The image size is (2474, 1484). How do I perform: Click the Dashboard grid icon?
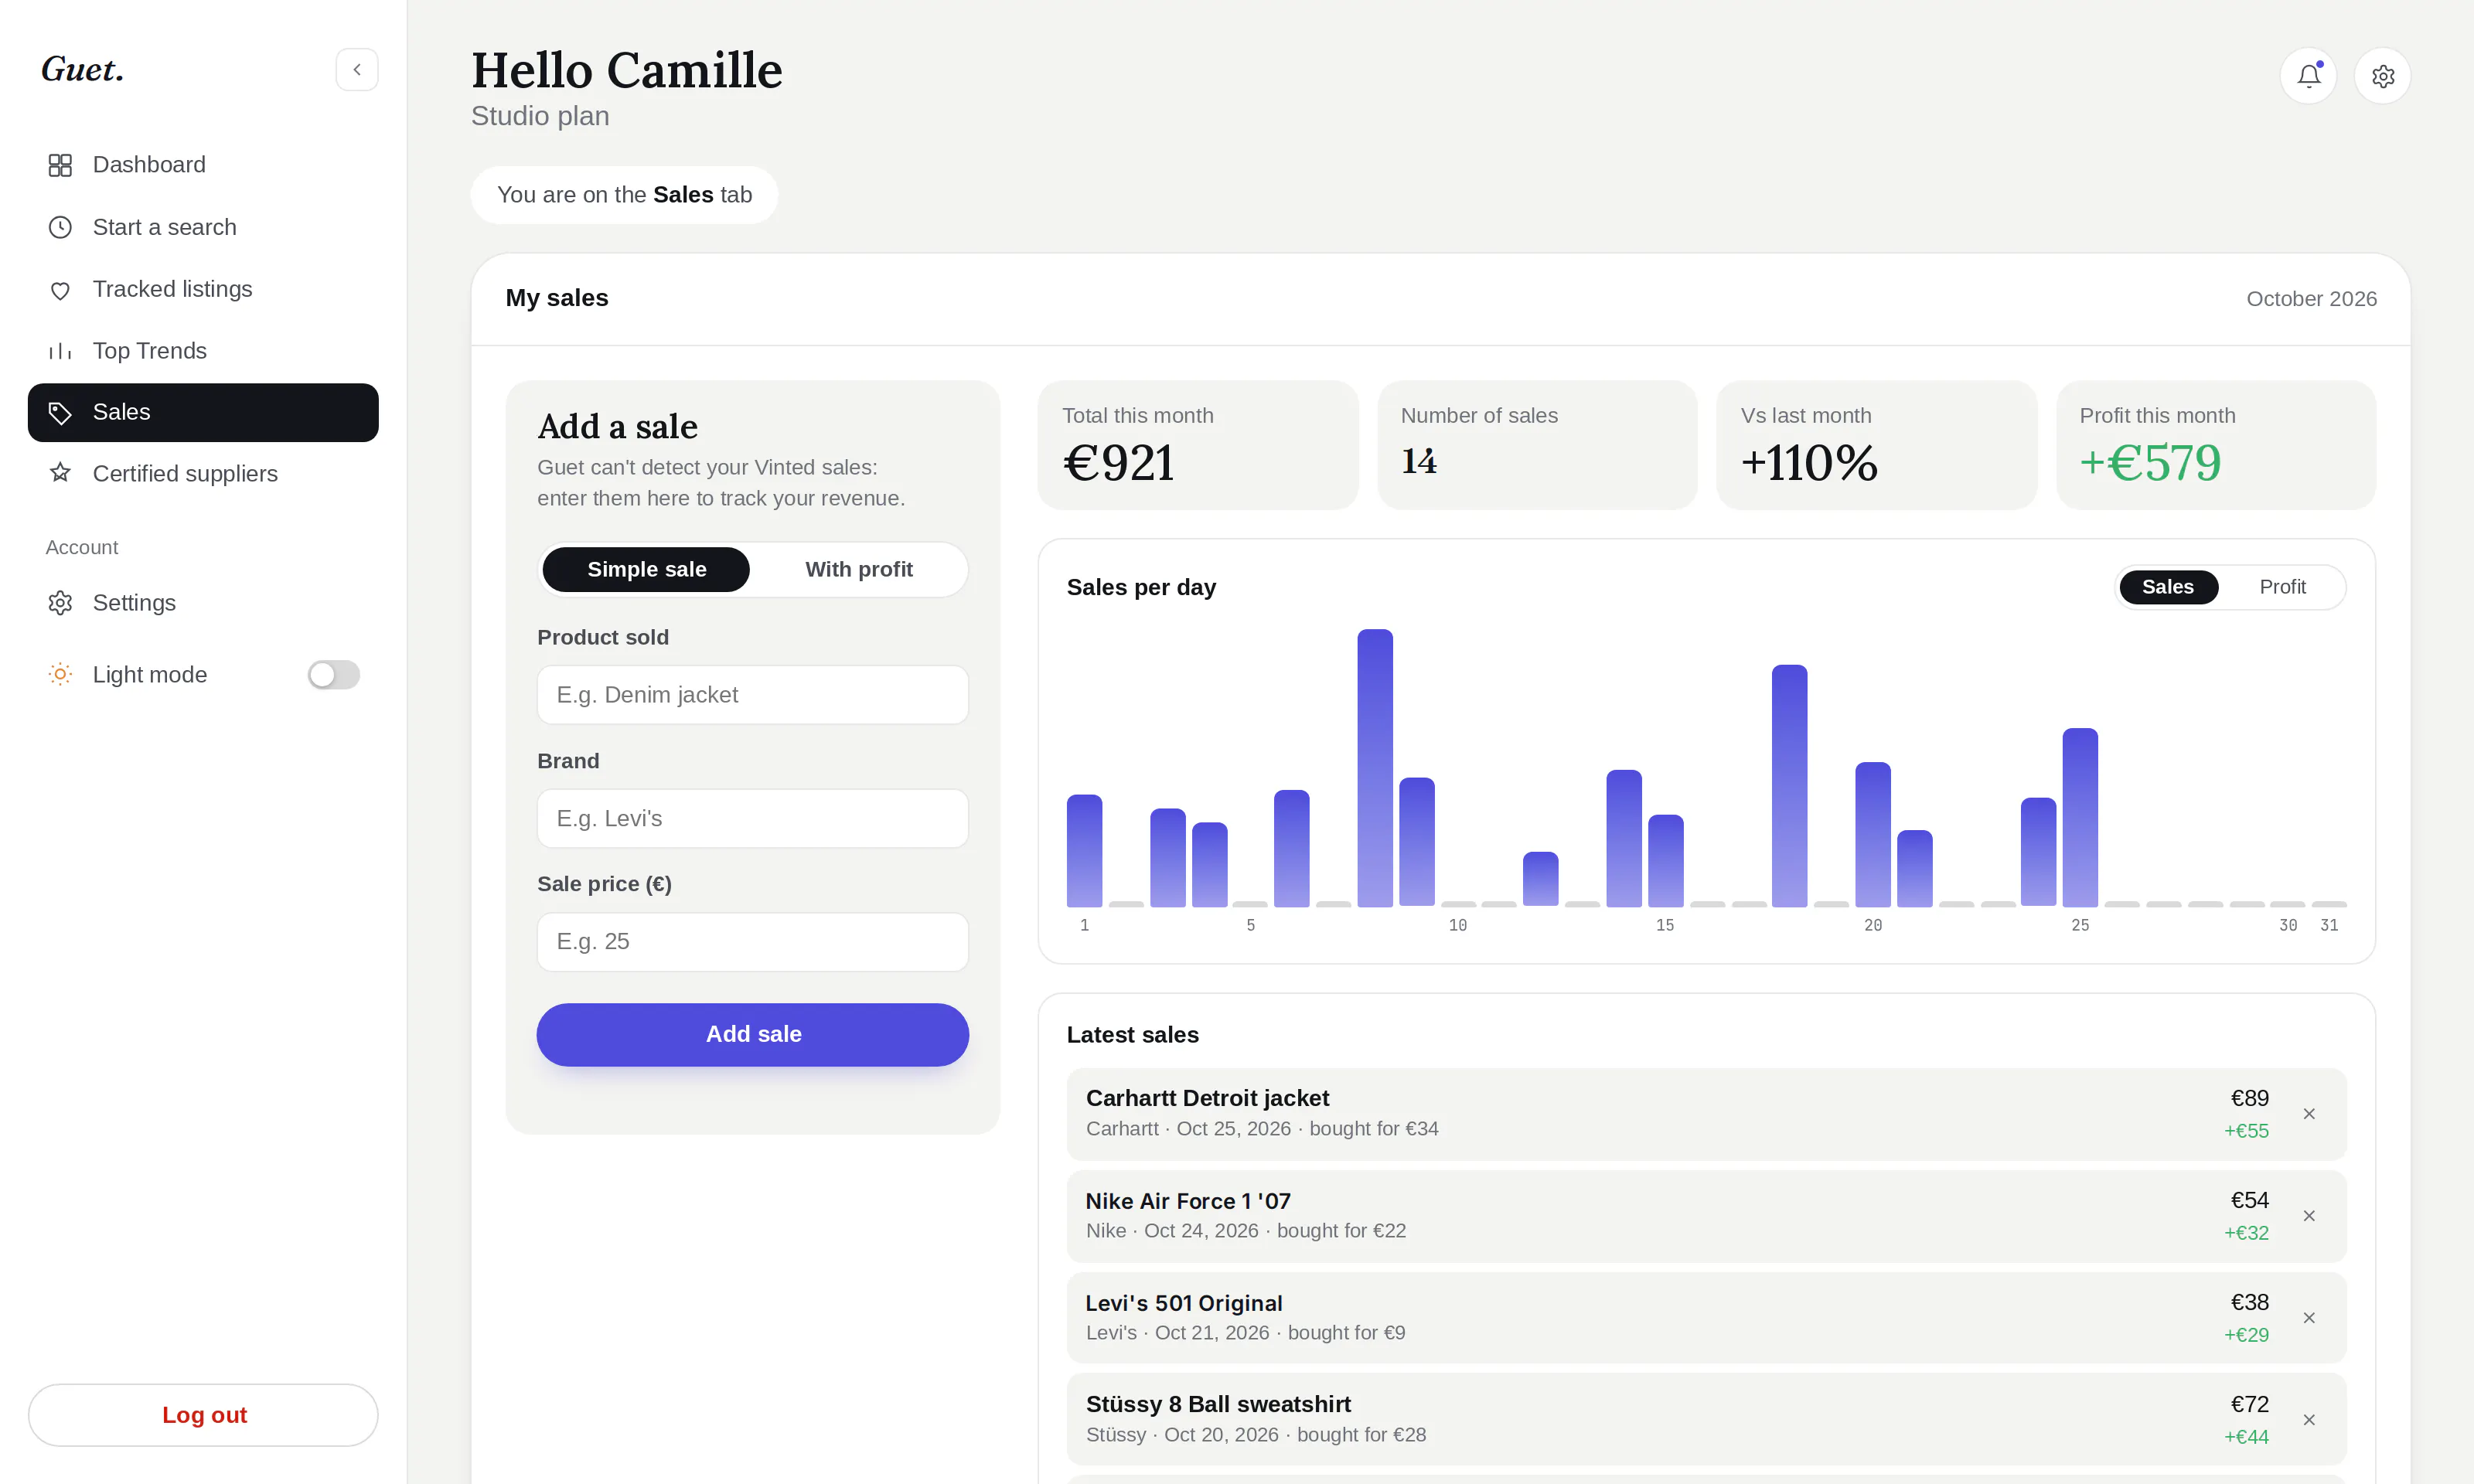(x=60, y=165)
